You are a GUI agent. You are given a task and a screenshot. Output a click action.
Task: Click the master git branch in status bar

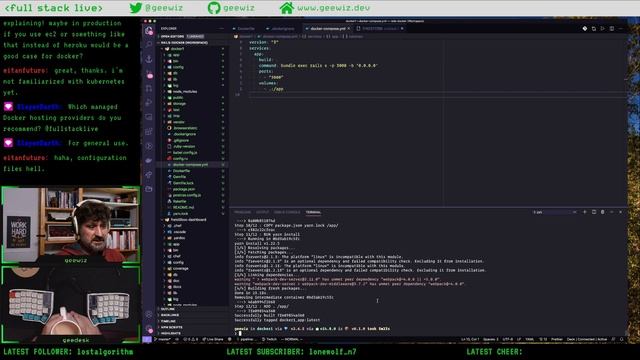(x=162, y=339)
